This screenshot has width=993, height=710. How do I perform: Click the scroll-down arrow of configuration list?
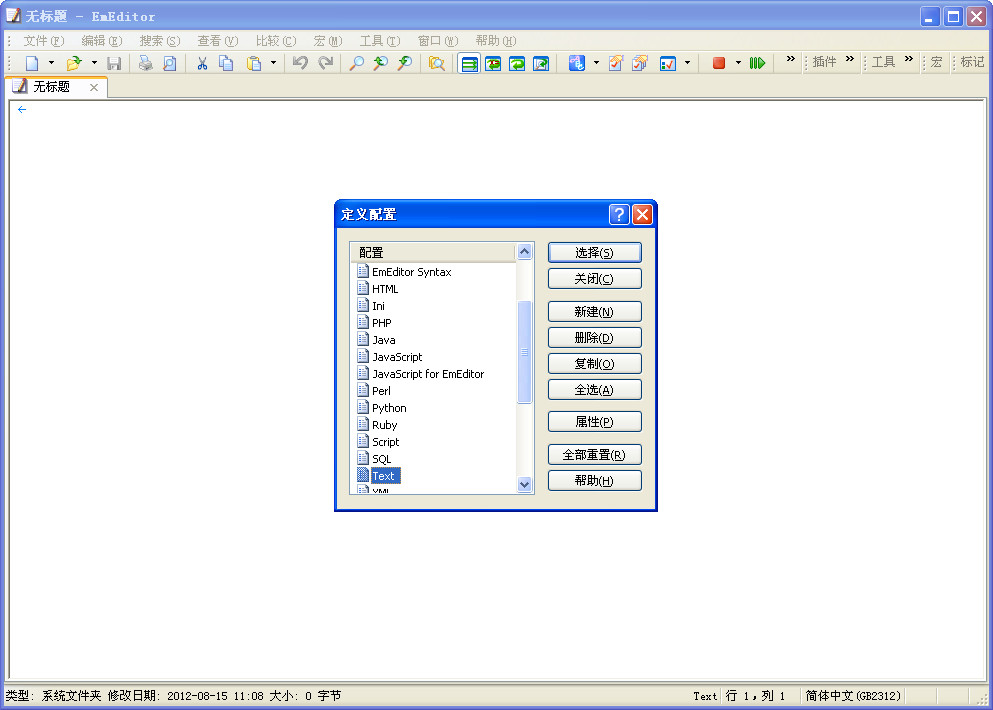tap(525, 484)
